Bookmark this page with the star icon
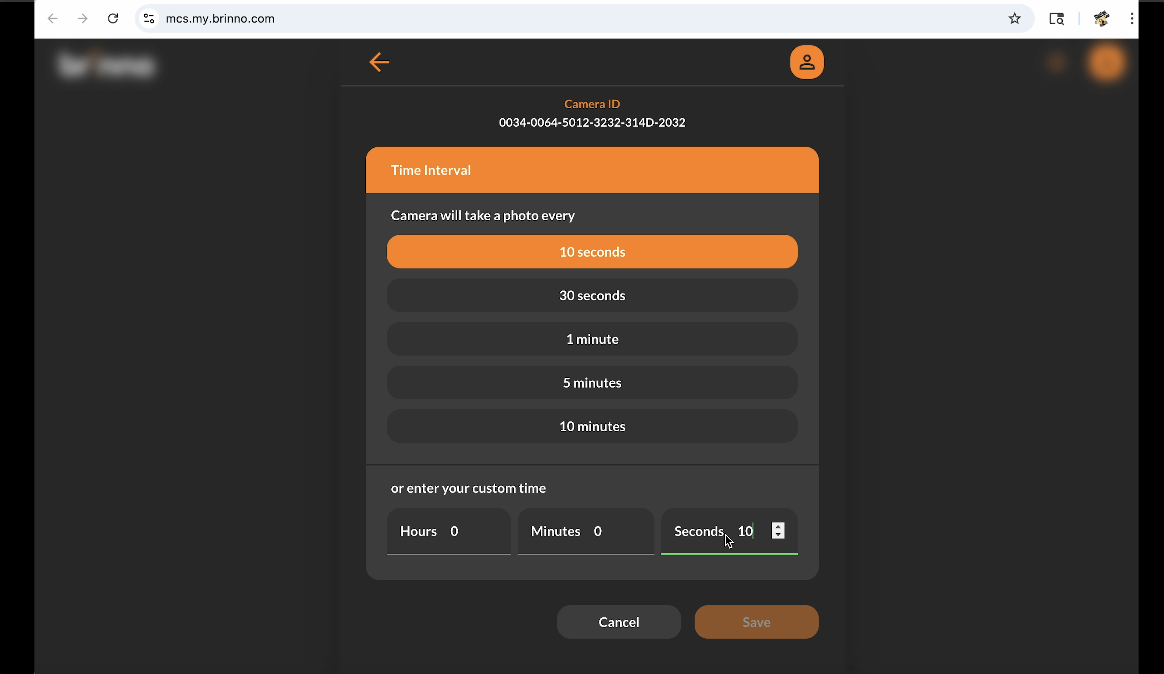Viewport: 1164px width, 674px height. (x=1014, y=18)
